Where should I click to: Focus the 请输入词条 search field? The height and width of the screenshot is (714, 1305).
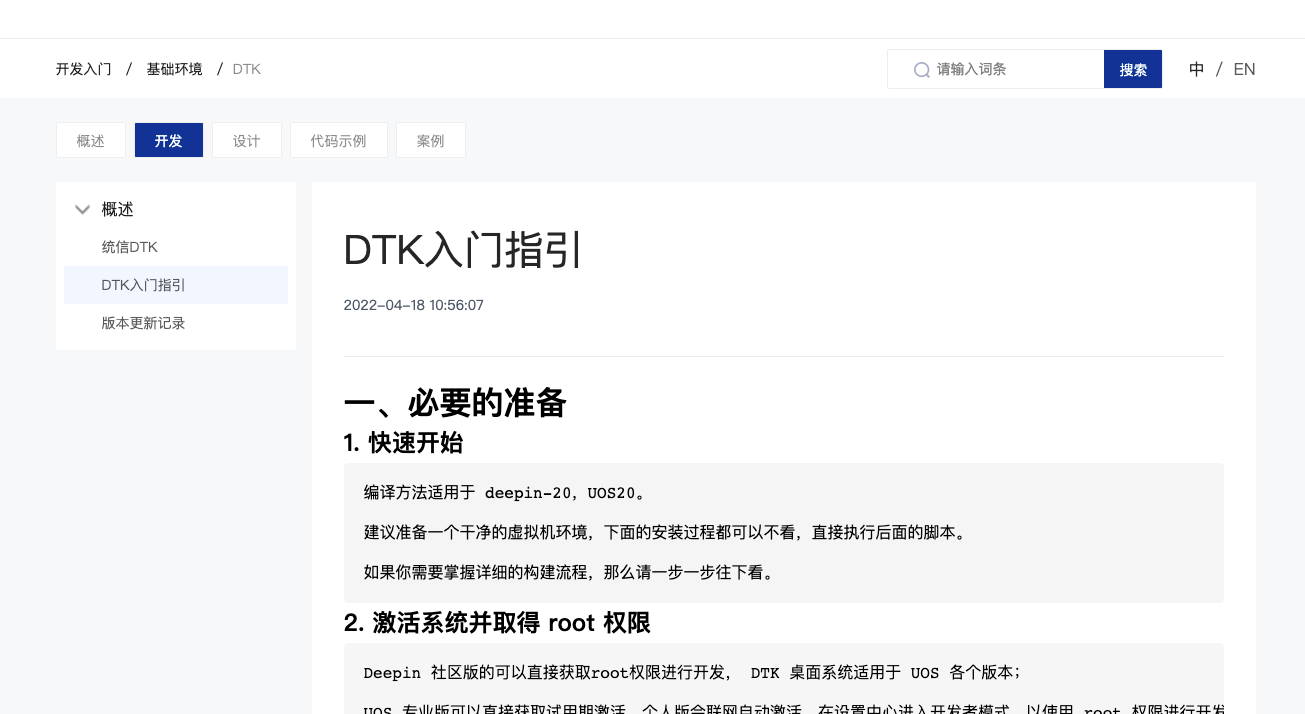[x=996, y=69]
